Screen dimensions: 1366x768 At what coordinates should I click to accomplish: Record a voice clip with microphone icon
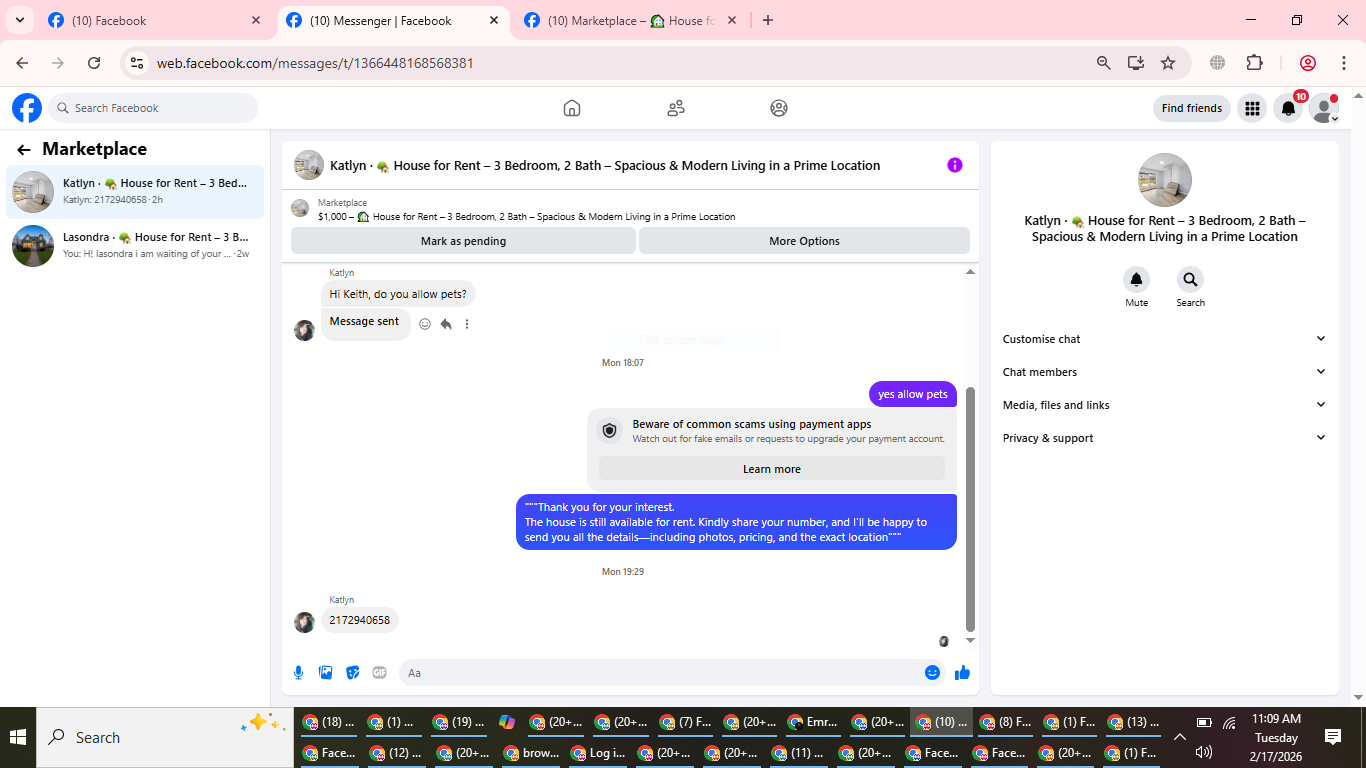coord(298,673)
